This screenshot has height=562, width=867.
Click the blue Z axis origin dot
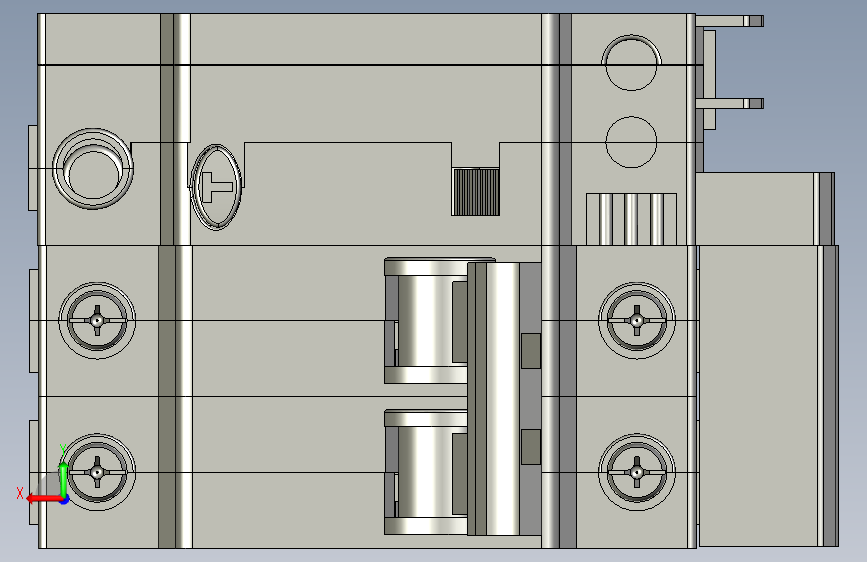point(65,500)
